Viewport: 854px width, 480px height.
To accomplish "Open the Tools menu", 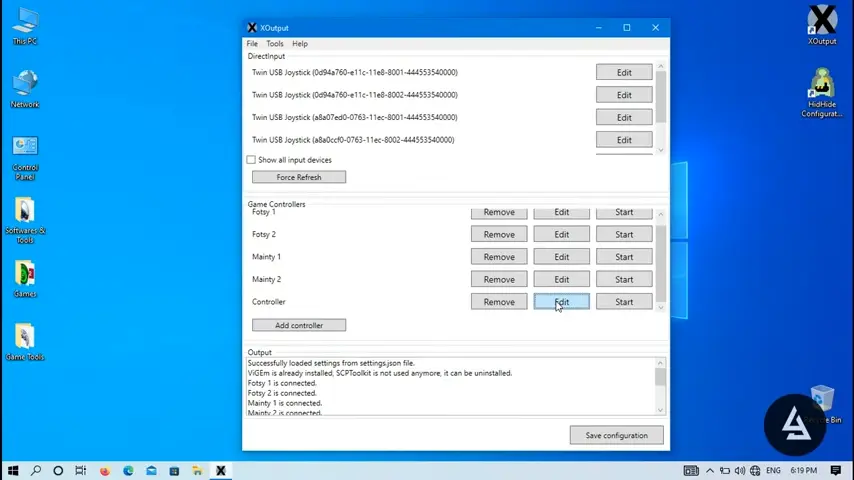I will [x=274, y=44].
